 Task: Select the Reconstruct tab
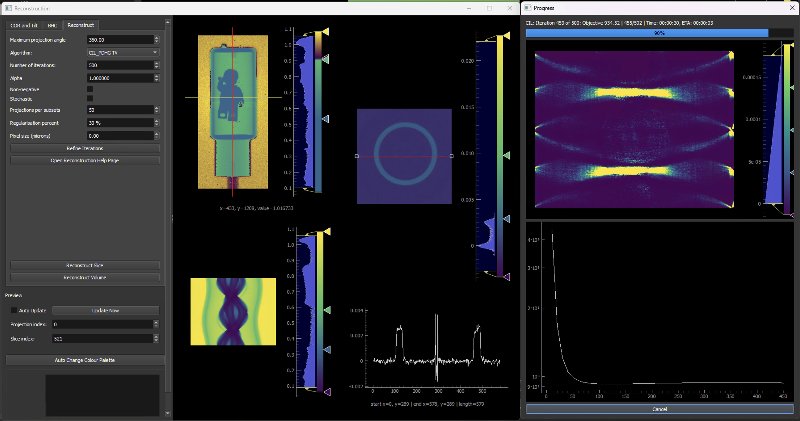81,25
